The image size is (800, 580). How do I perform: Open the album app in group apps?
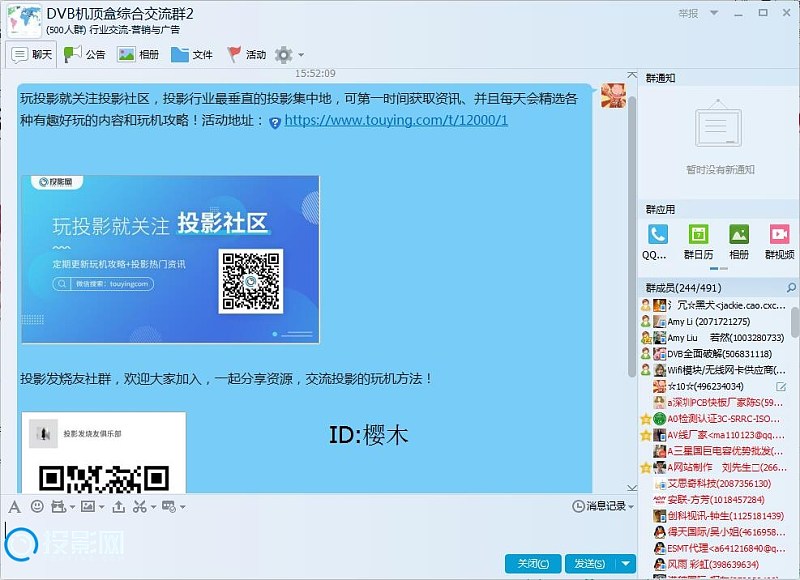(739, 234)
